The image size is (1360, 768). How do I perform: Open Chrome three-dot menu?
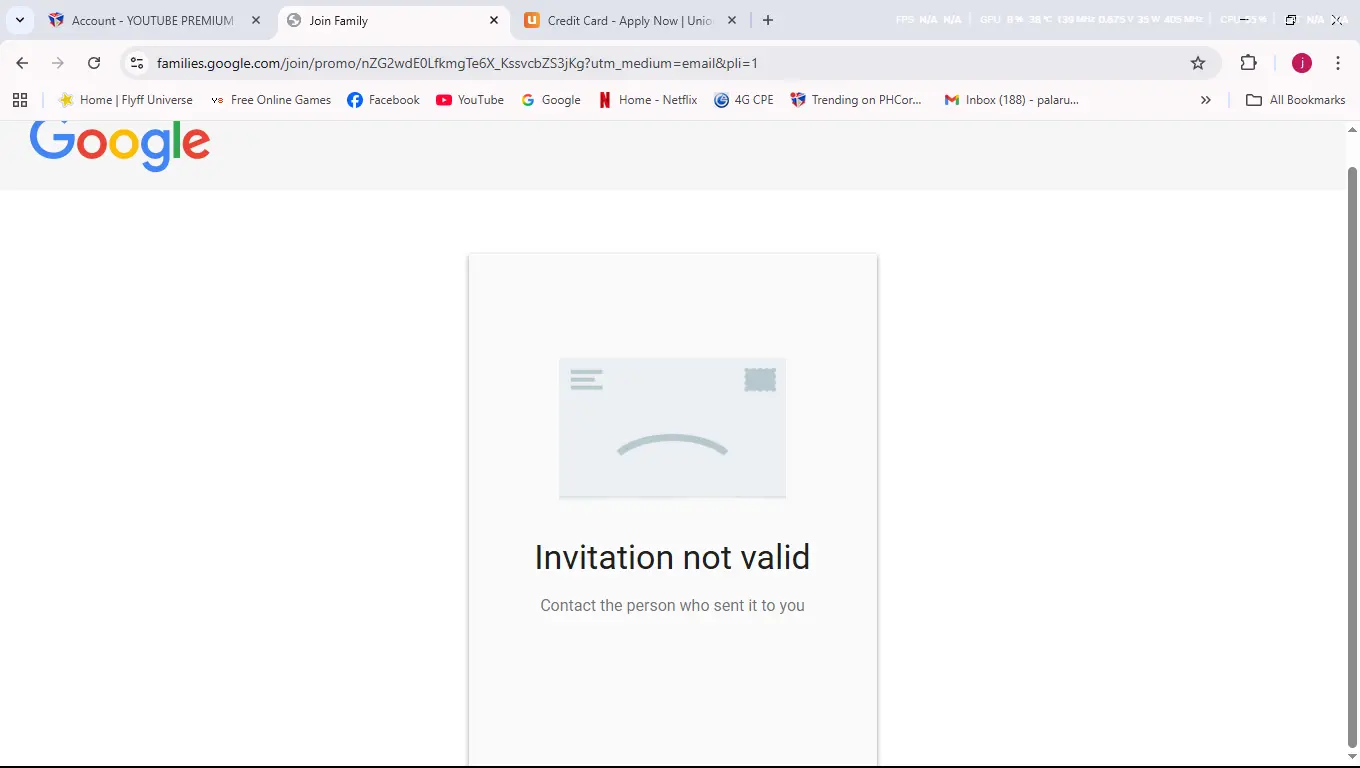point(1338,63)
